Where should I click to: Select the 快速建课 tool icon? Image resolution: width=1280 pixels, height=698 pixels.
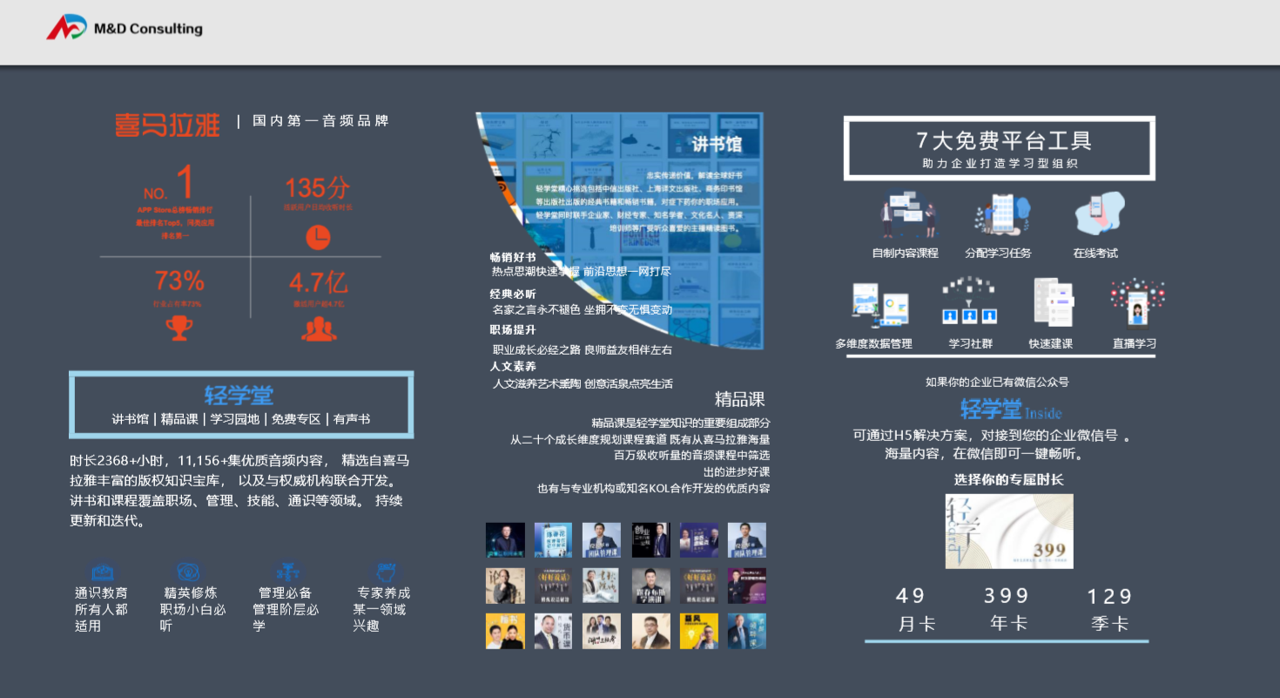[1053, 302]
